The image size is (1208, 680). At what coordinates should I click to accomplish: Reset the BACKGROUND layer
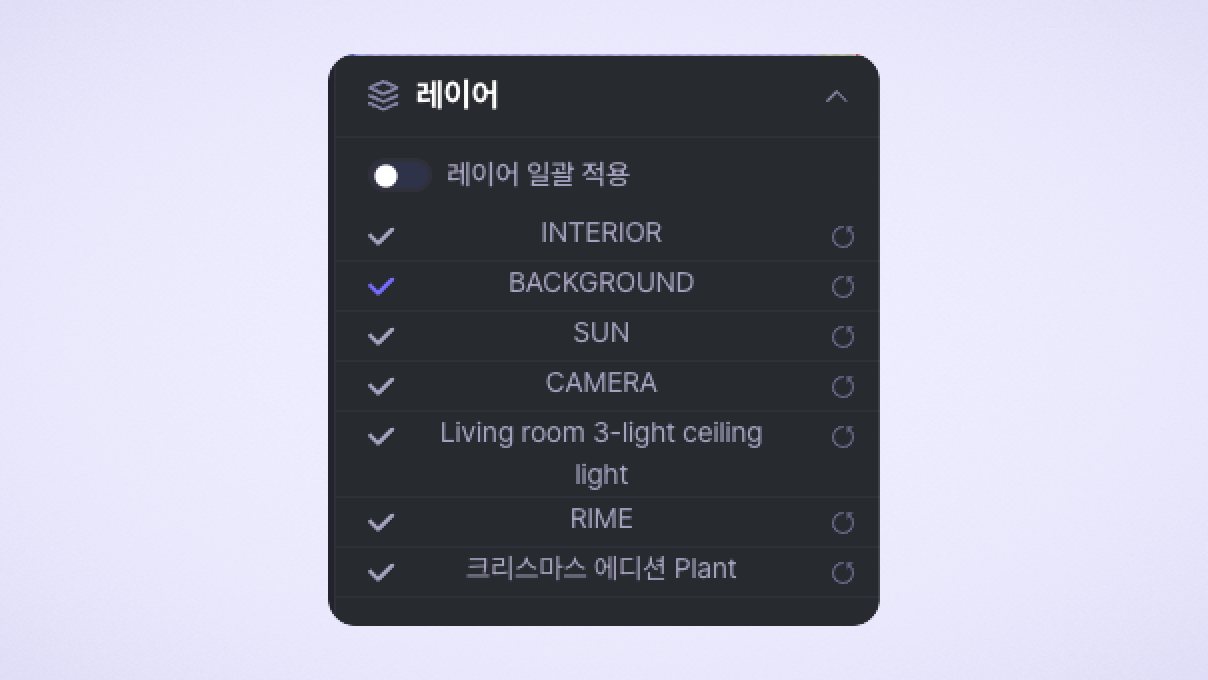[843, 287]
